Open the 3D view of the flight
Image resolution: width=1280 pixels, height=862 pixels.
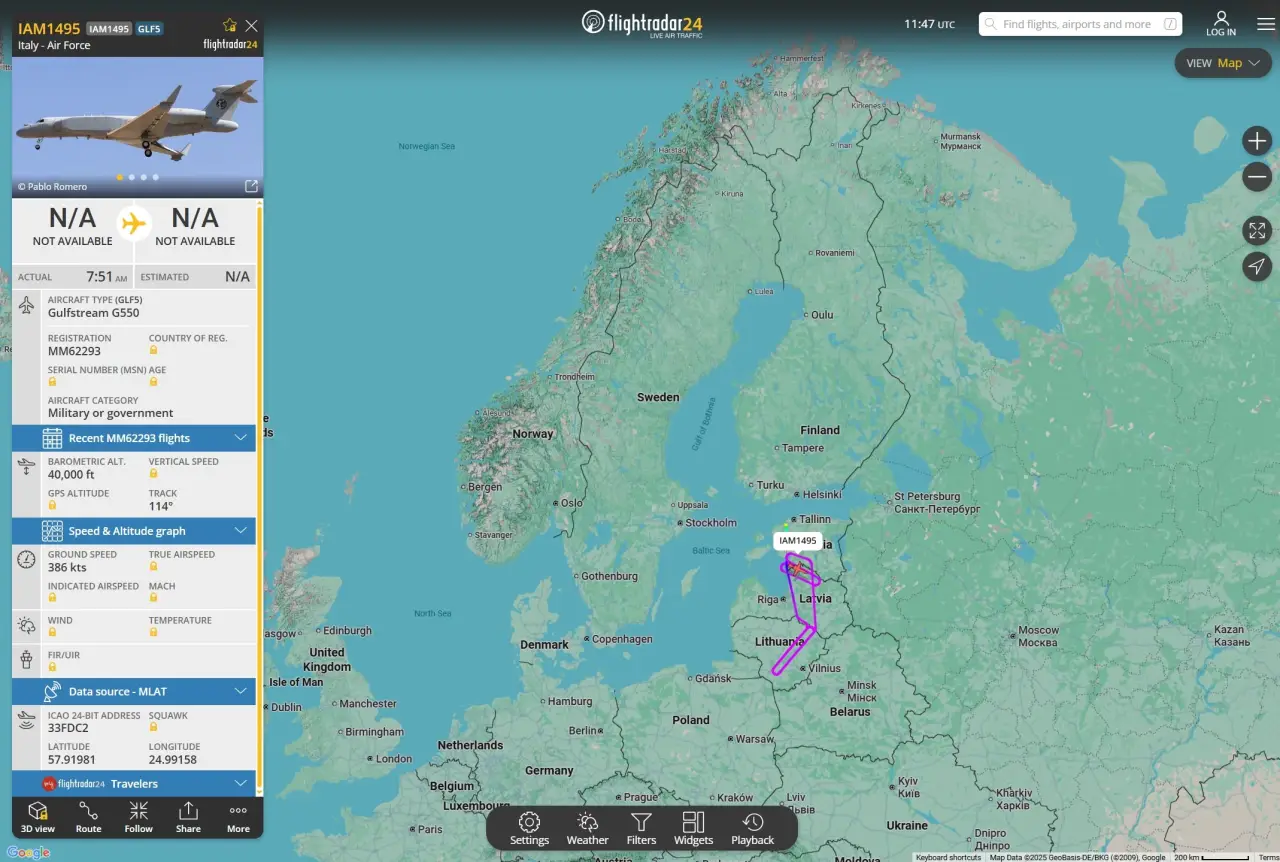pos(38,816)
